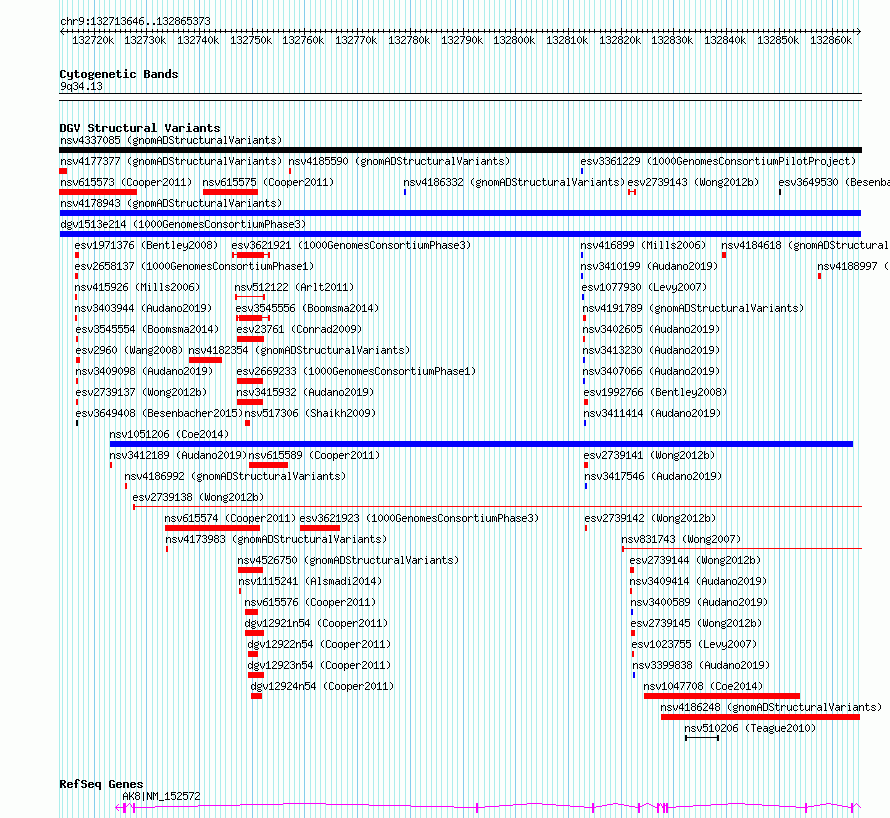The height and width of the screenshot is (818, 890).
Task: Select dgv12923n54 (Cooper2011) label
Action: click(319, 665)
